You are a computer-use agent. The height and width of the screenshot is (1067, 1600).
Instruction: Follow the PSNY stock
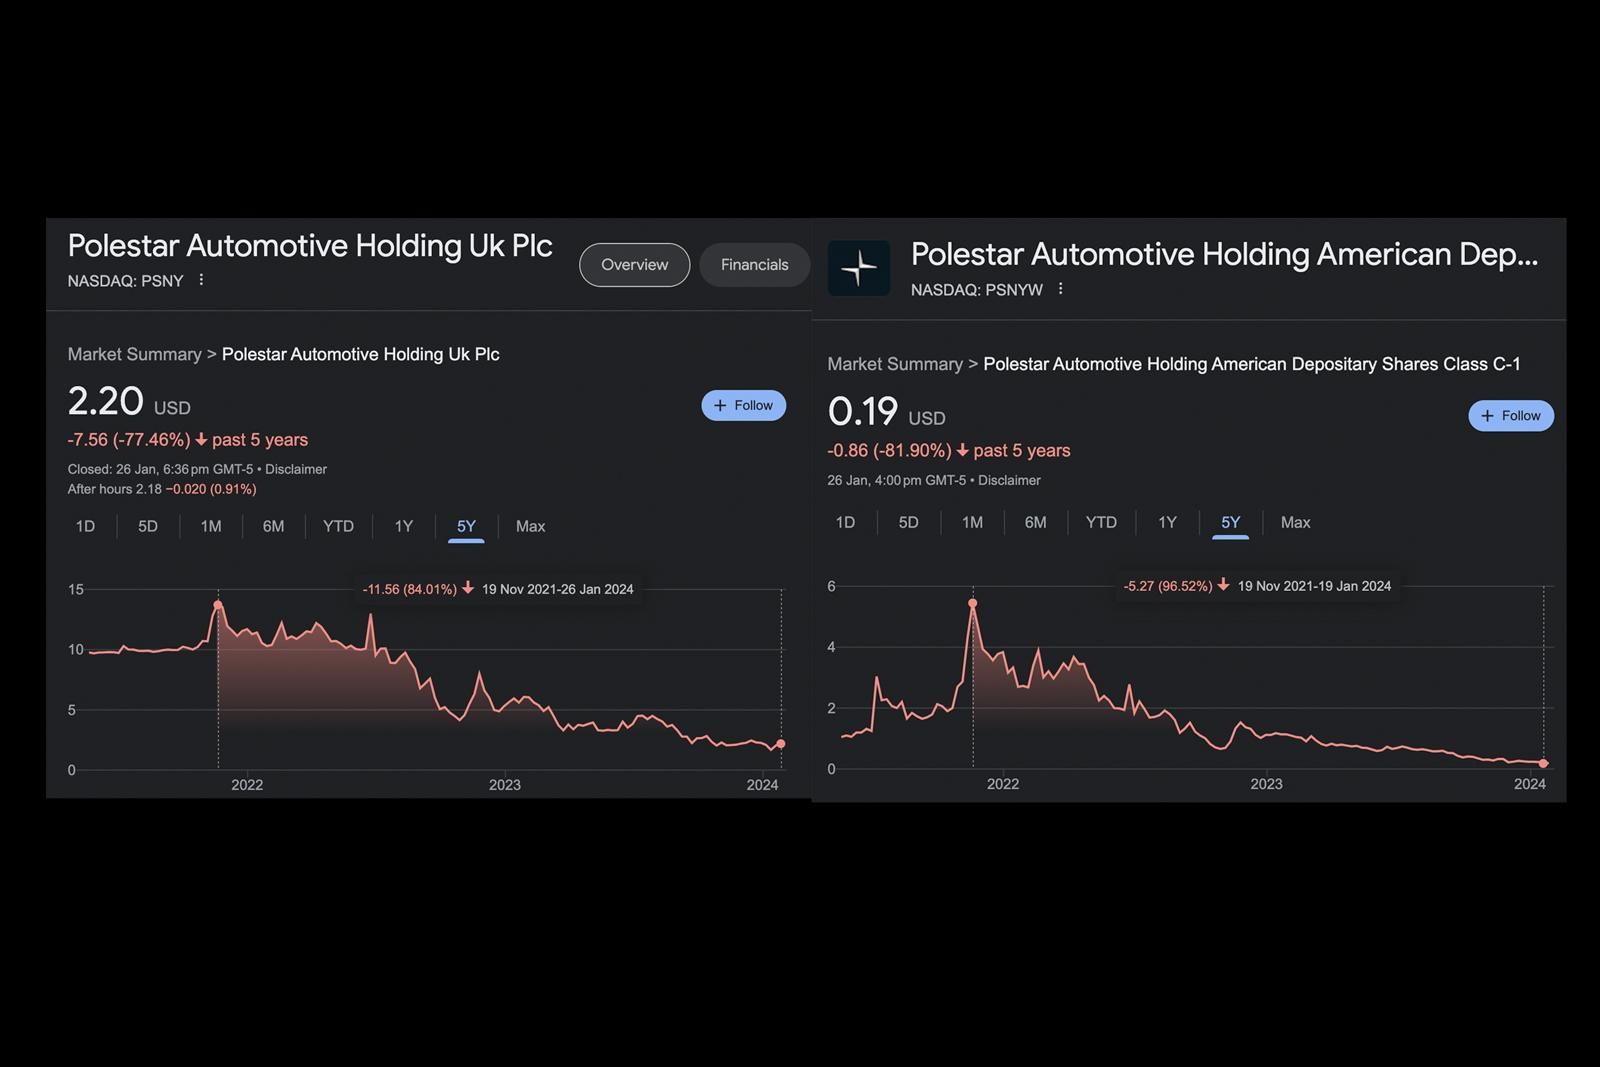point(743,405)
